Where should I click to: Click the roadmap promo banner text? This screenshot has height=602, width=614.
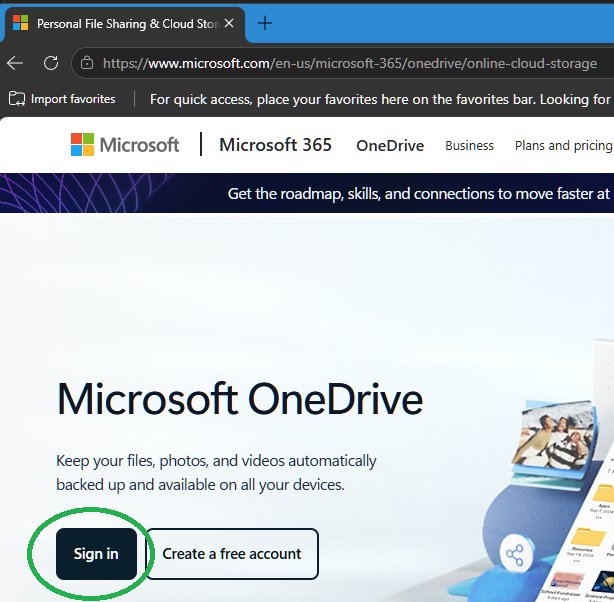tap(419, 194)
